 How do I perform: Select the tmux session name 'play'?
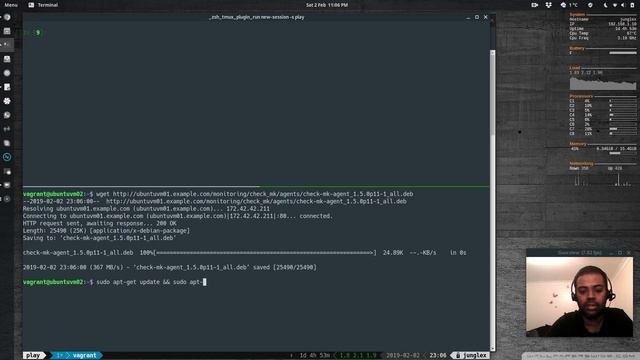point(33,356)
